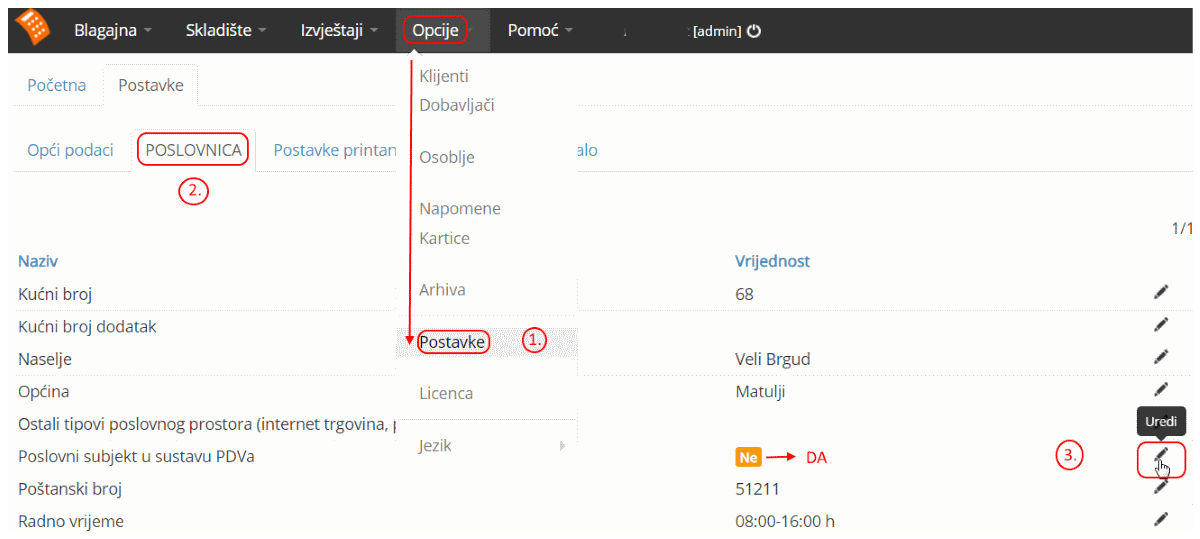
Task: Click the Ostali tipovi poslovnog prostora row
Action: pos(205,424)
